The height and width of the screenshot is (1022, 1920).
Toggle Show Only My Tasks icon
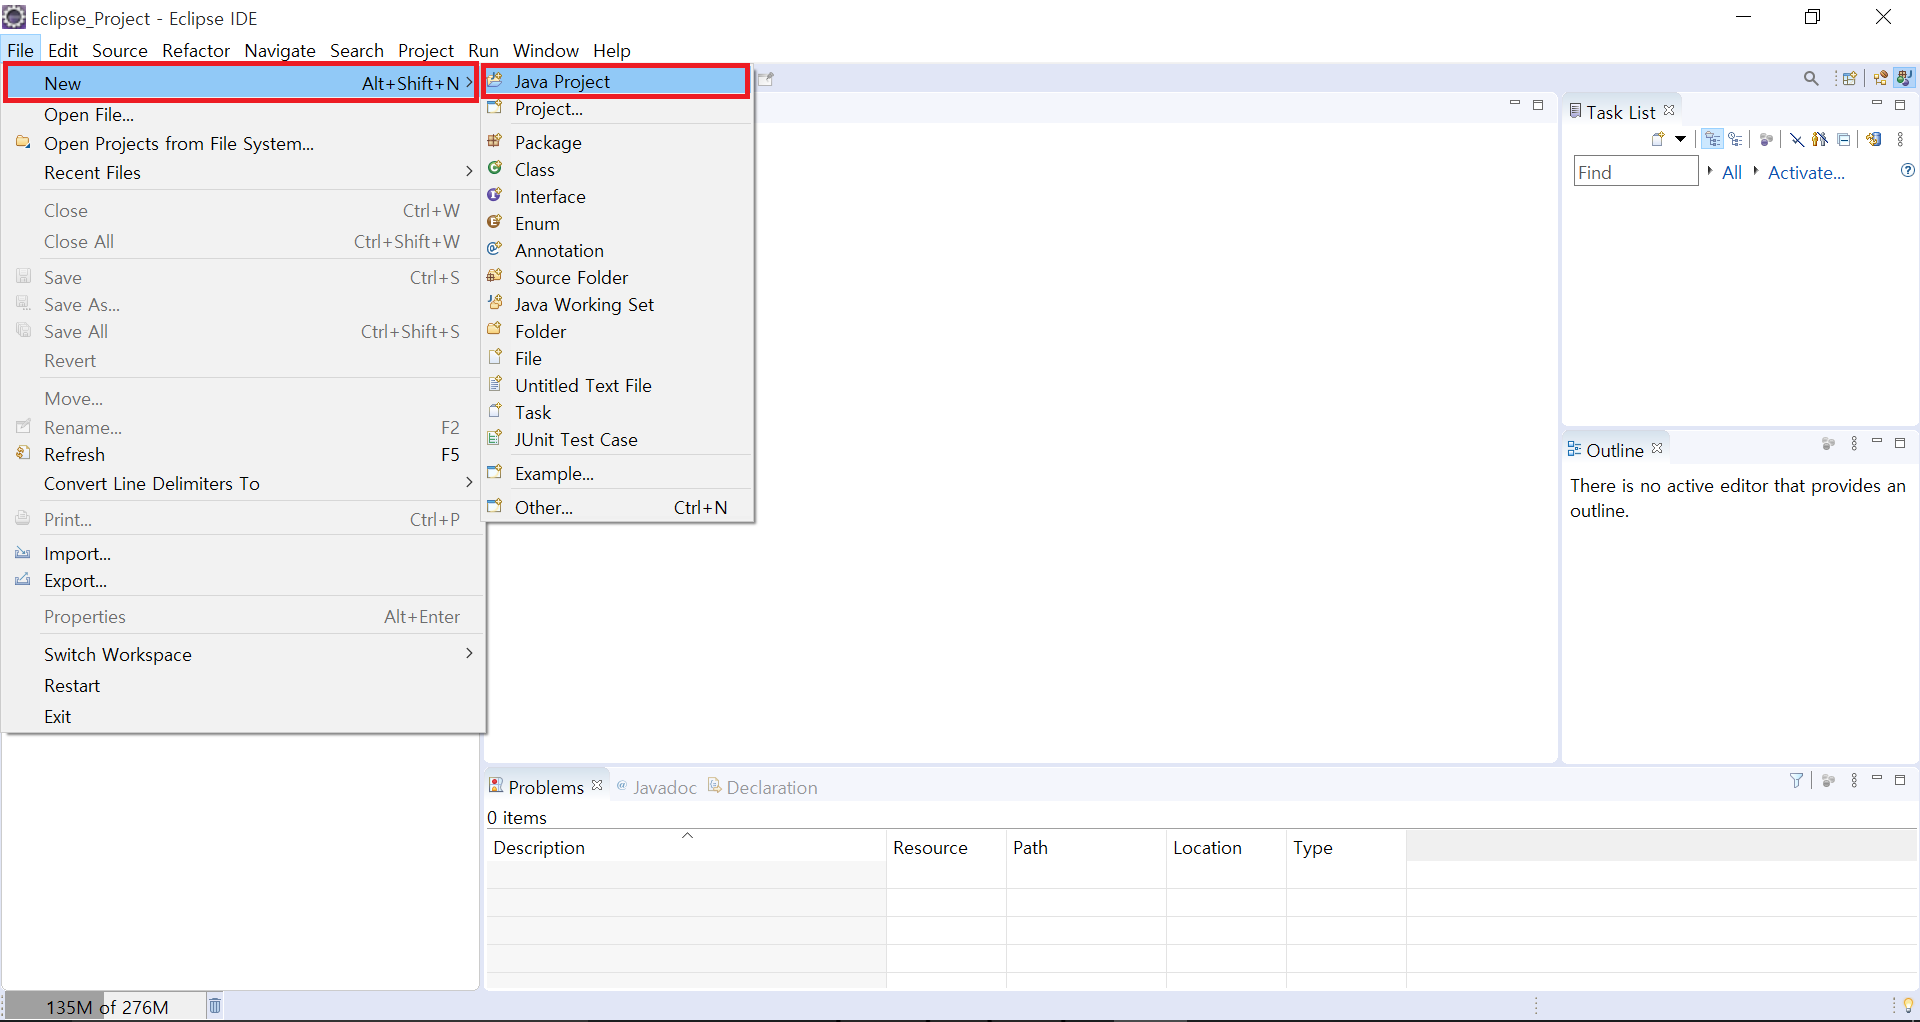1820,139
